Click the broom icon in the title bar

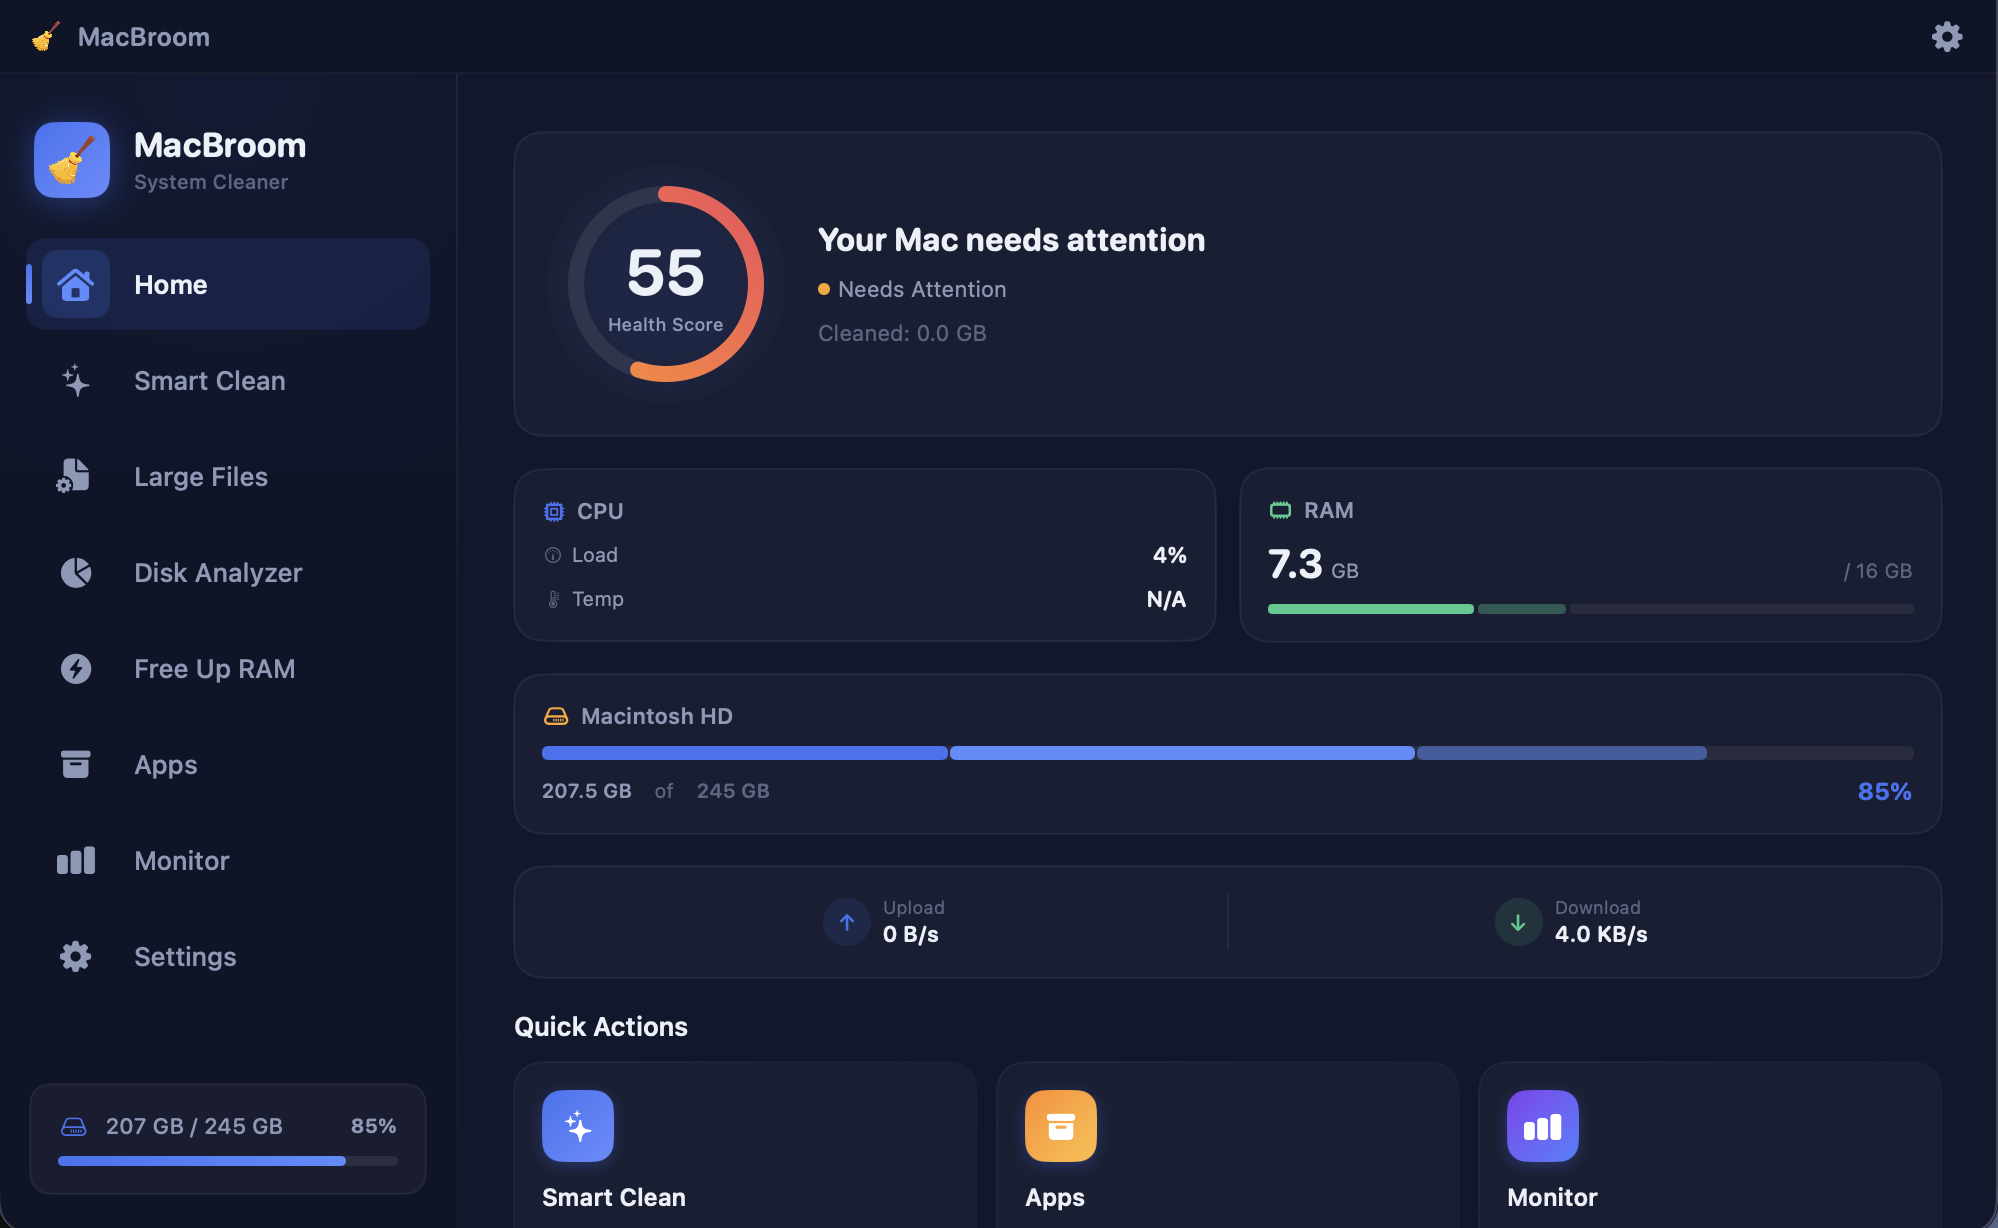click(46, 37)
